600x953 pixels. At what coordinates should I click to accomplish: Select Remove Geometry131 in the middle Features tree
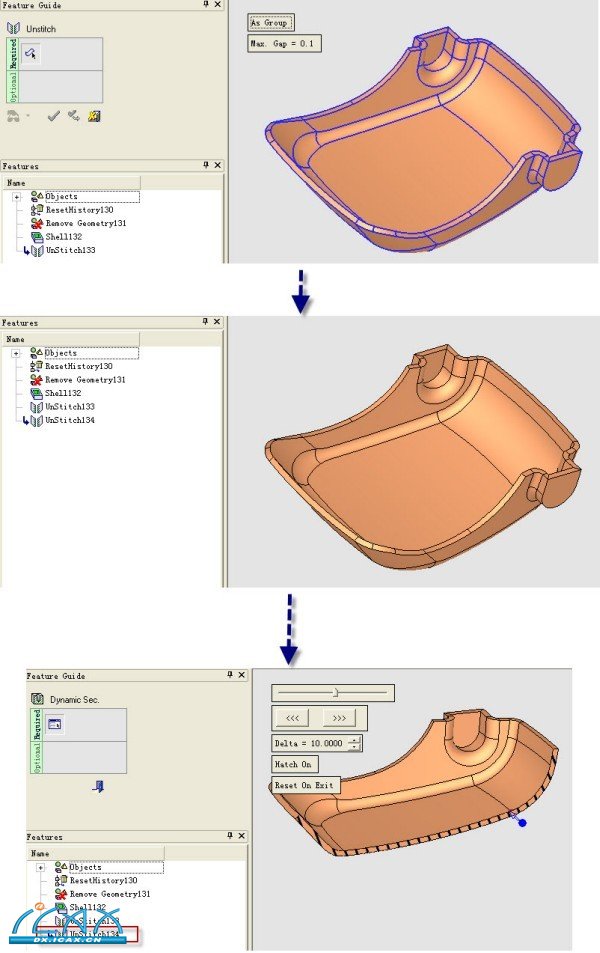pos(86,379)
